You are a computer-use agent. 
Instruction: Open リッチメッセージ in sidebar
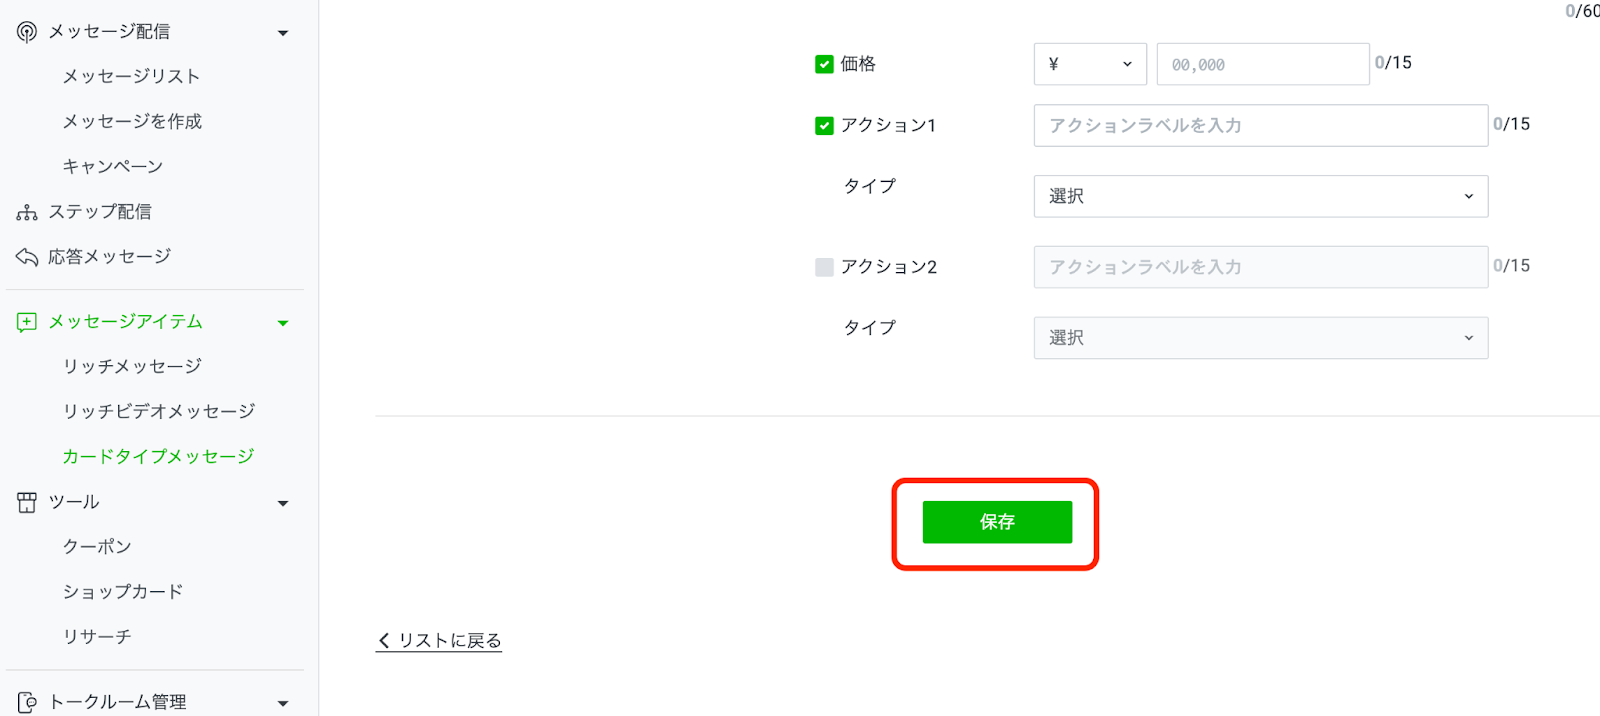pos(132,367)
